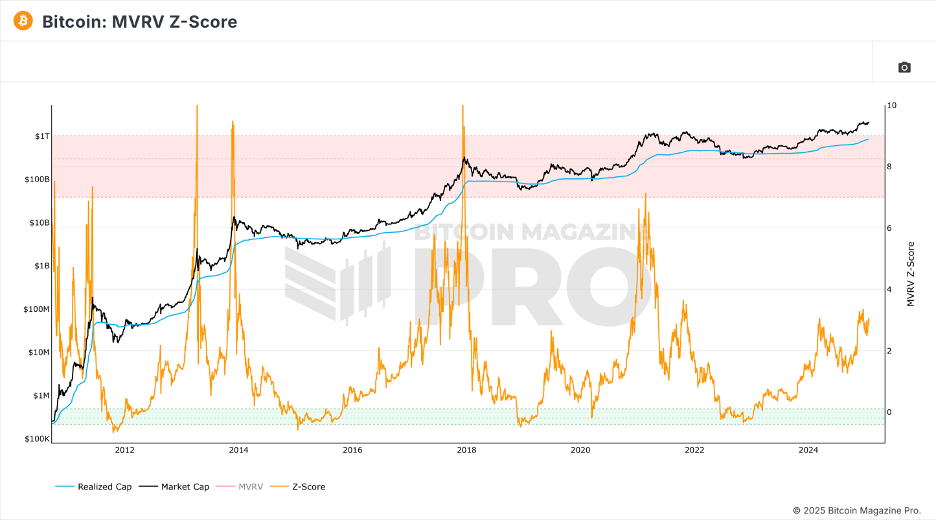Click the orange Bitcoin logo icon
Viewport: 936px width, 520px height.
pos(23,21)
